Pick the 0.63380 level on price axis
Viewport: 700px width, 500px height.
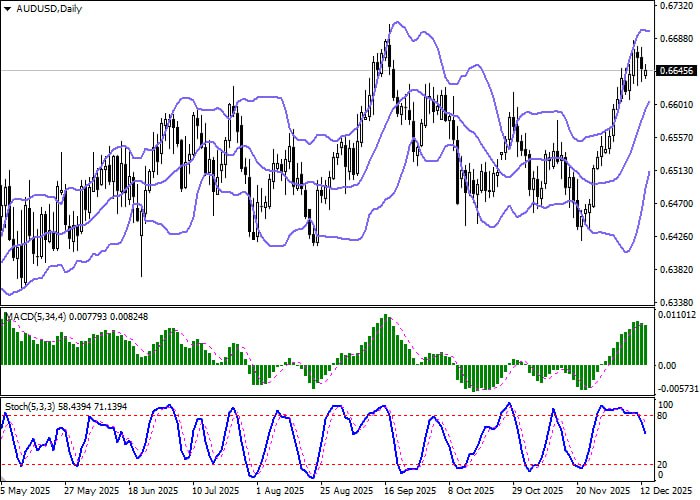tap(679, 301)
